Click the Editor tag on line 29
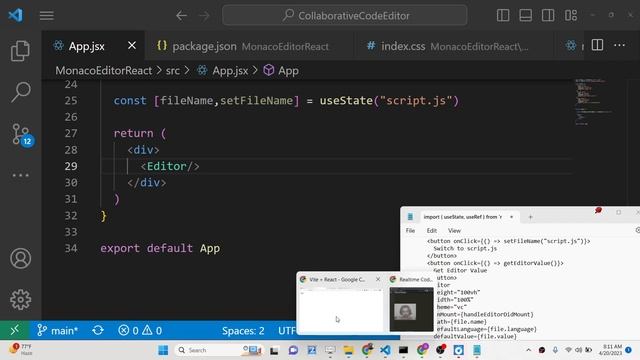This screenshot has width=640, height=360. click(167, 166)
